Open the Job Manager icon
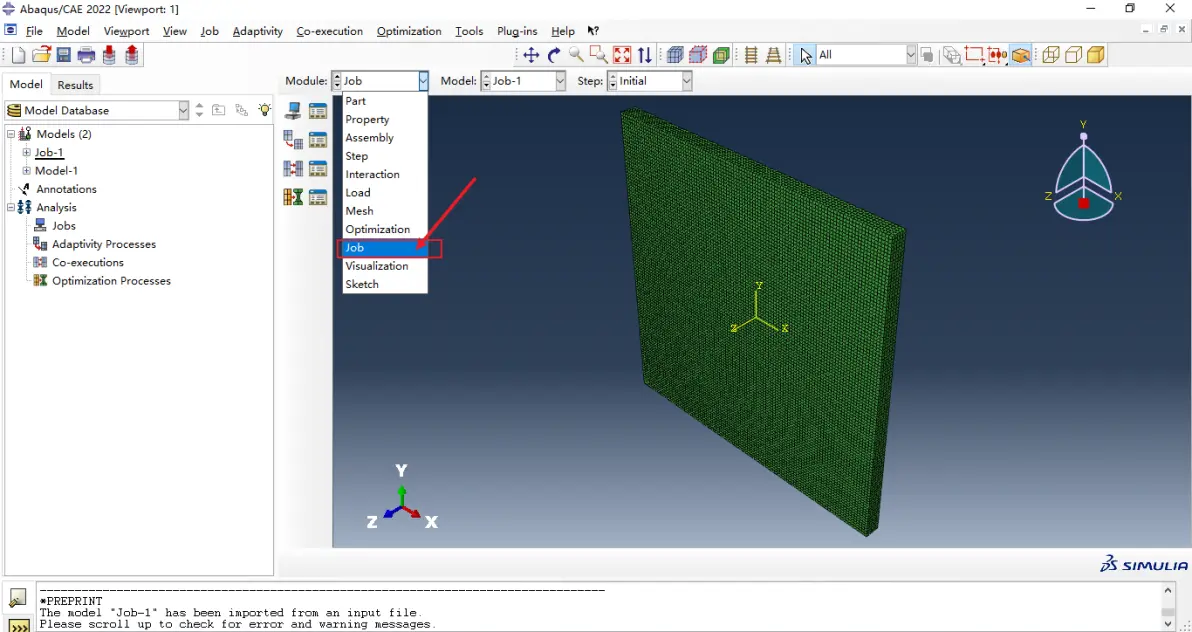The width and height of the screenshot is (1192, 632). (317, 111)
